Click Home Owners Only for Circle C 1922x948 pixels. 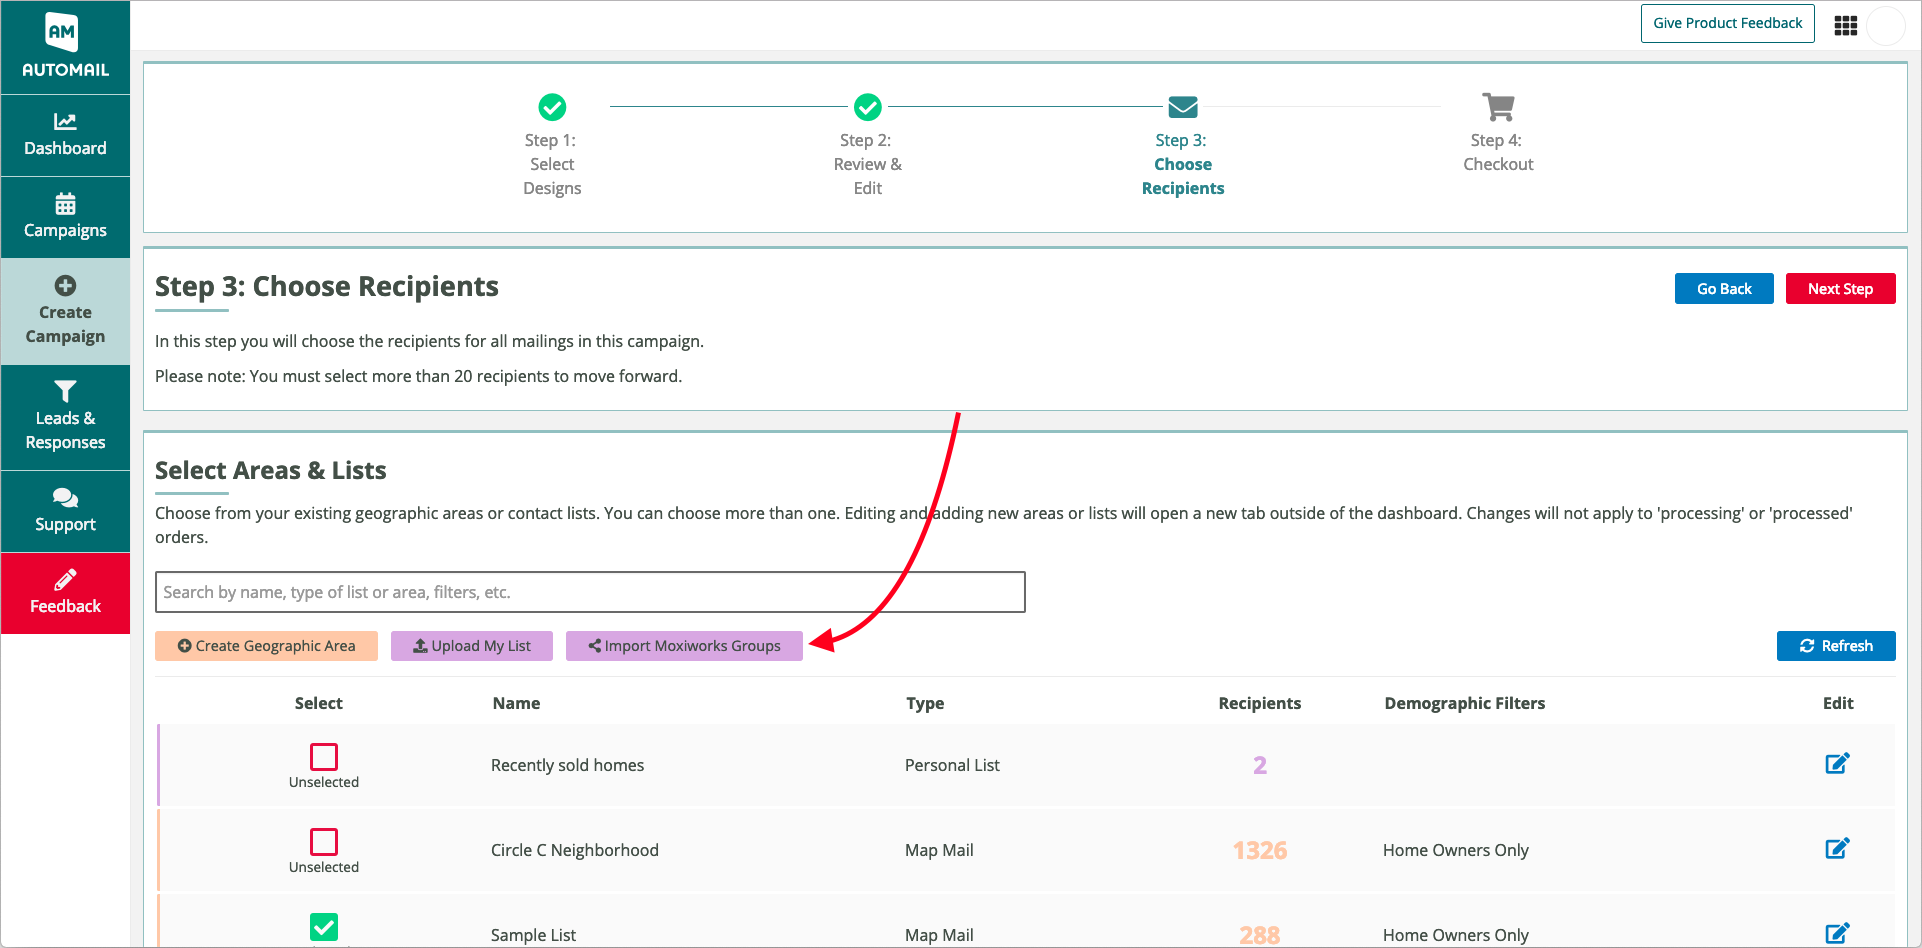[1455, 850]
